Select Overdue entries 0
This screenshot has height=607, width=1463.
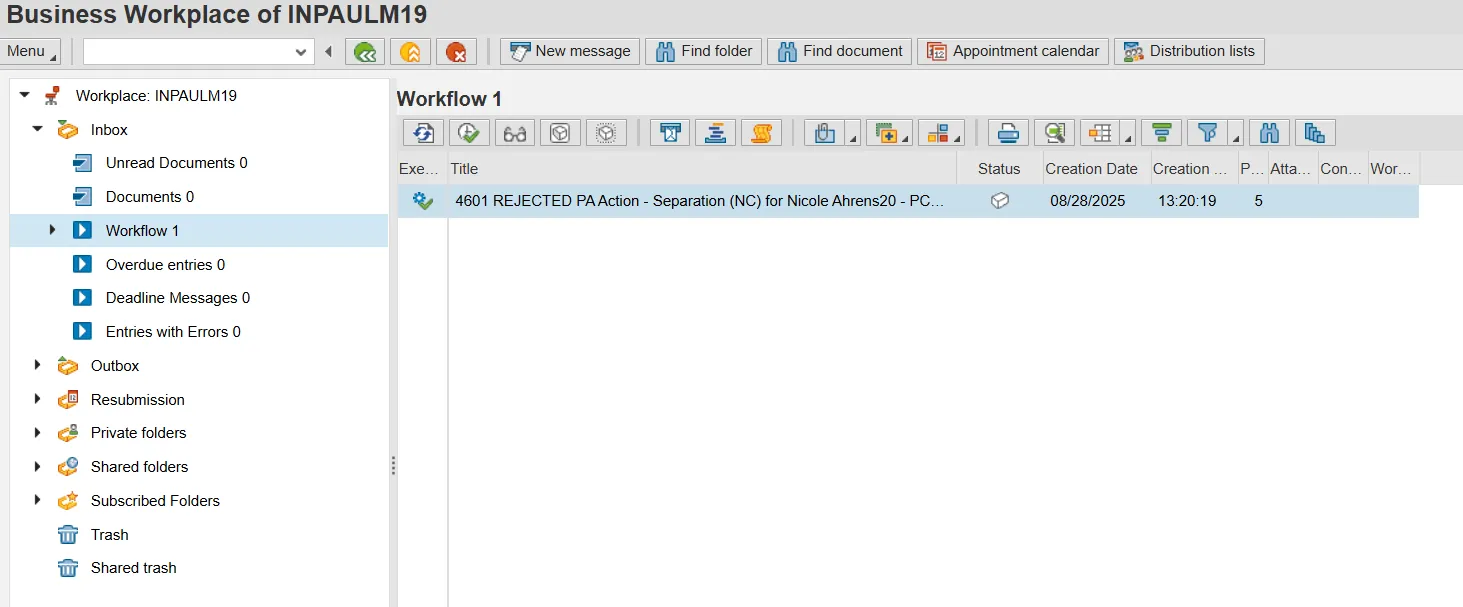[x=165, y=265]
